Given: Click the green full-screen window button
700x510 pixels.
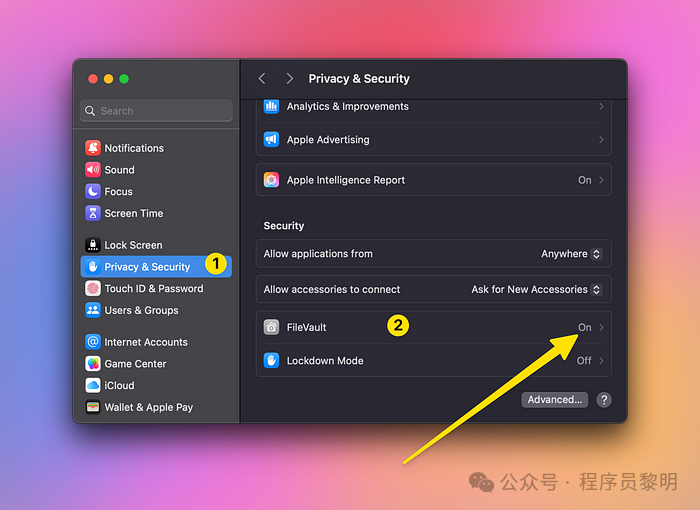Looking at the screenshot, I should (124, 79).
